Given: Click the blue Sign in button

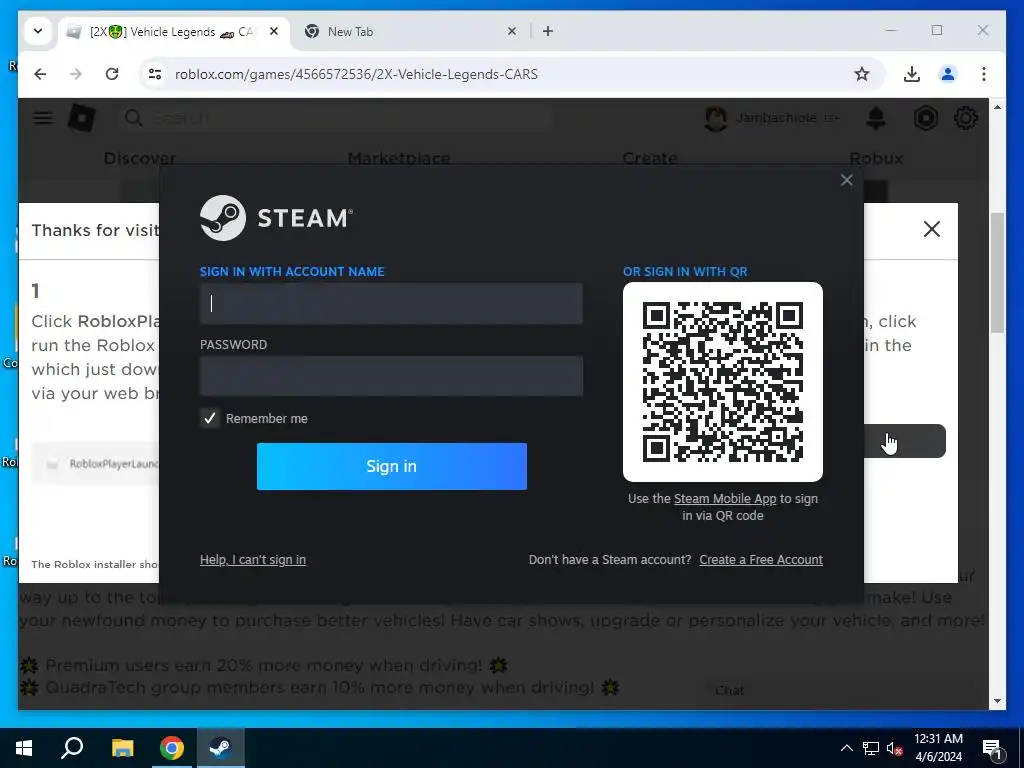Looking at the screenshot, I should pos(392,466).
